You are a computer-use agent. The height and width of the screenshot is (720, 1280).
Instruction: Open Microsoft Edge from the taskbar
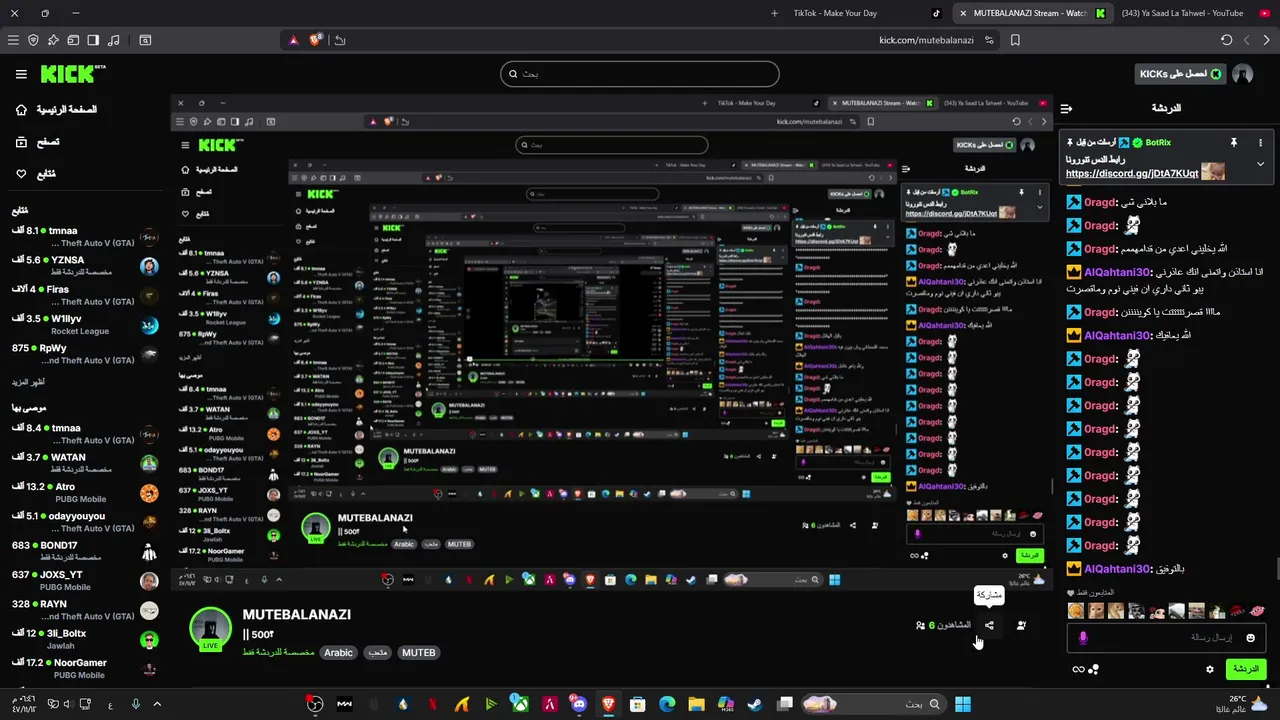667,704
